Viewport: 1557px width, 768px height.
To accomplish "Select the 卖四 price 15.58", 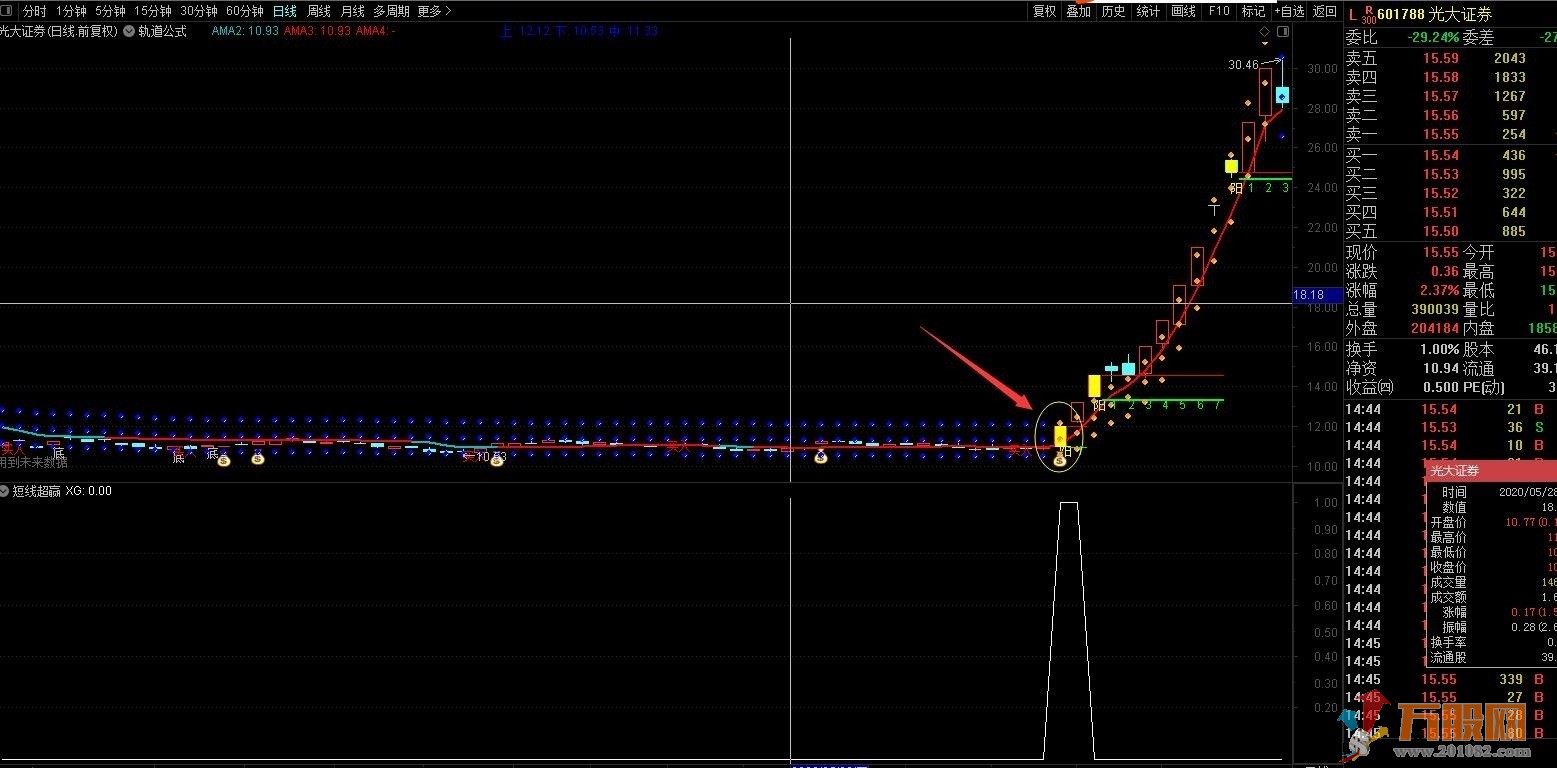I will pos(1441,78).
